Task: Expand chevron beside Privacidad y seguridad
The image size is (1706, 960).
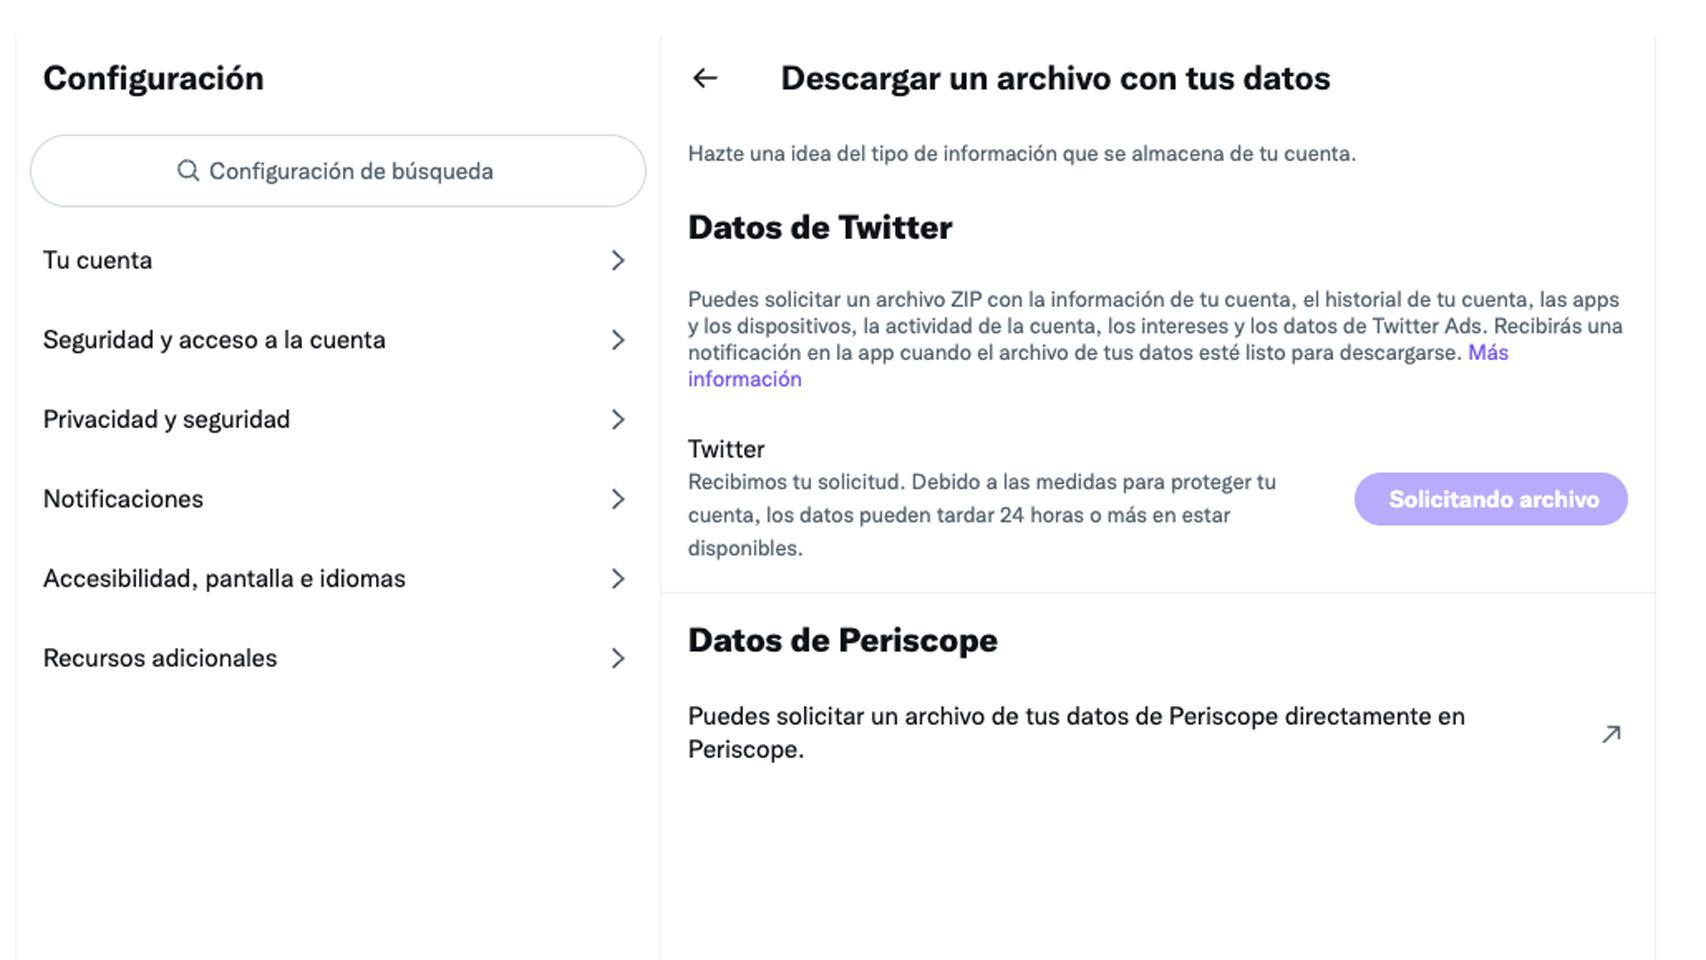Action: click(x=618, y=419)
